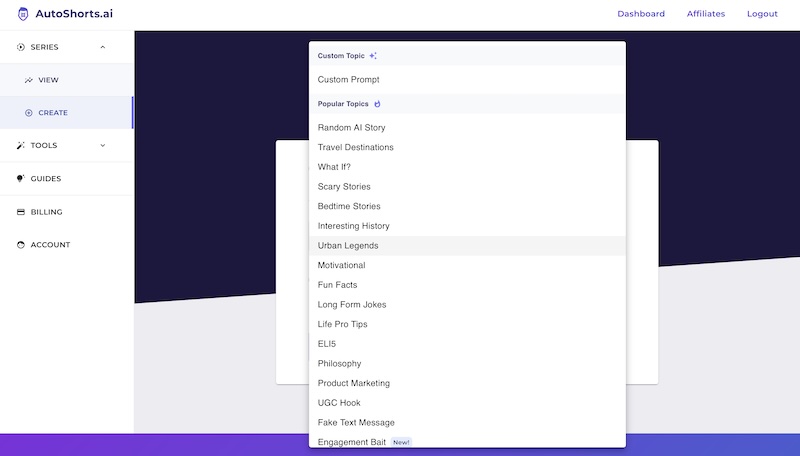Select Engagement Bait option

467,441
